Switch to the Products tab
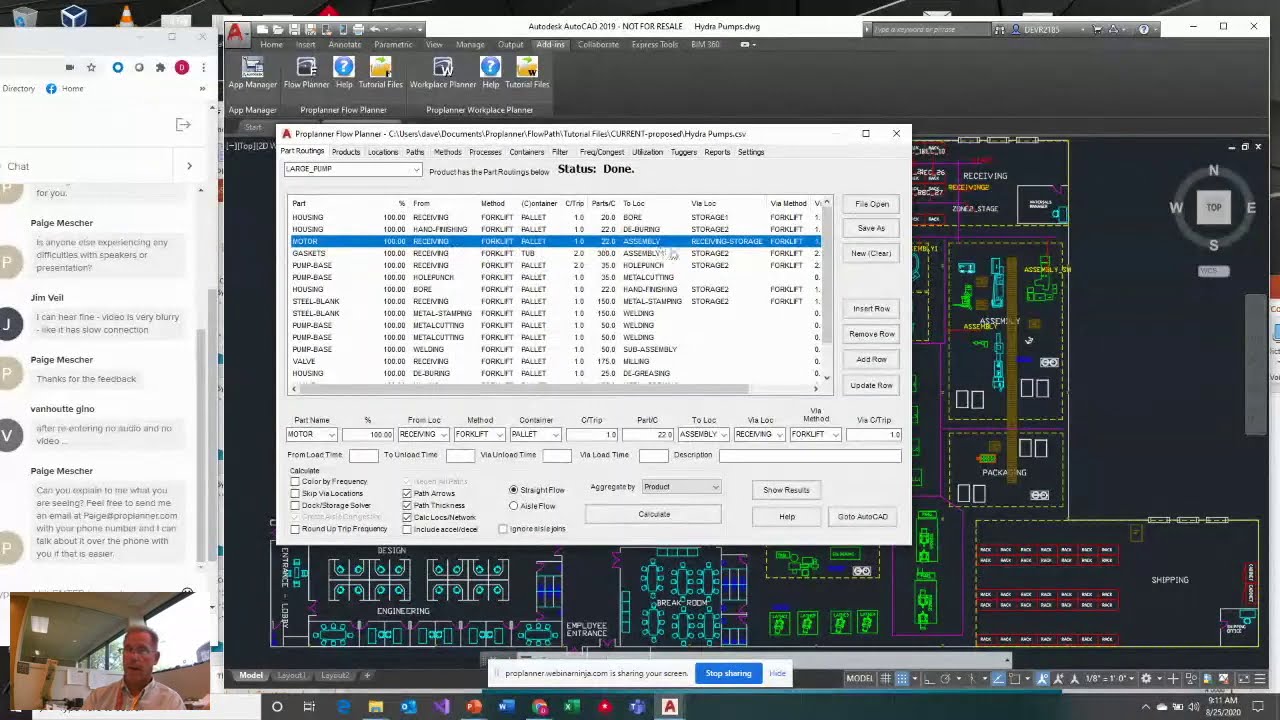Image resolution: width=1280 pixels, height=720 pixels. point(345,152)
